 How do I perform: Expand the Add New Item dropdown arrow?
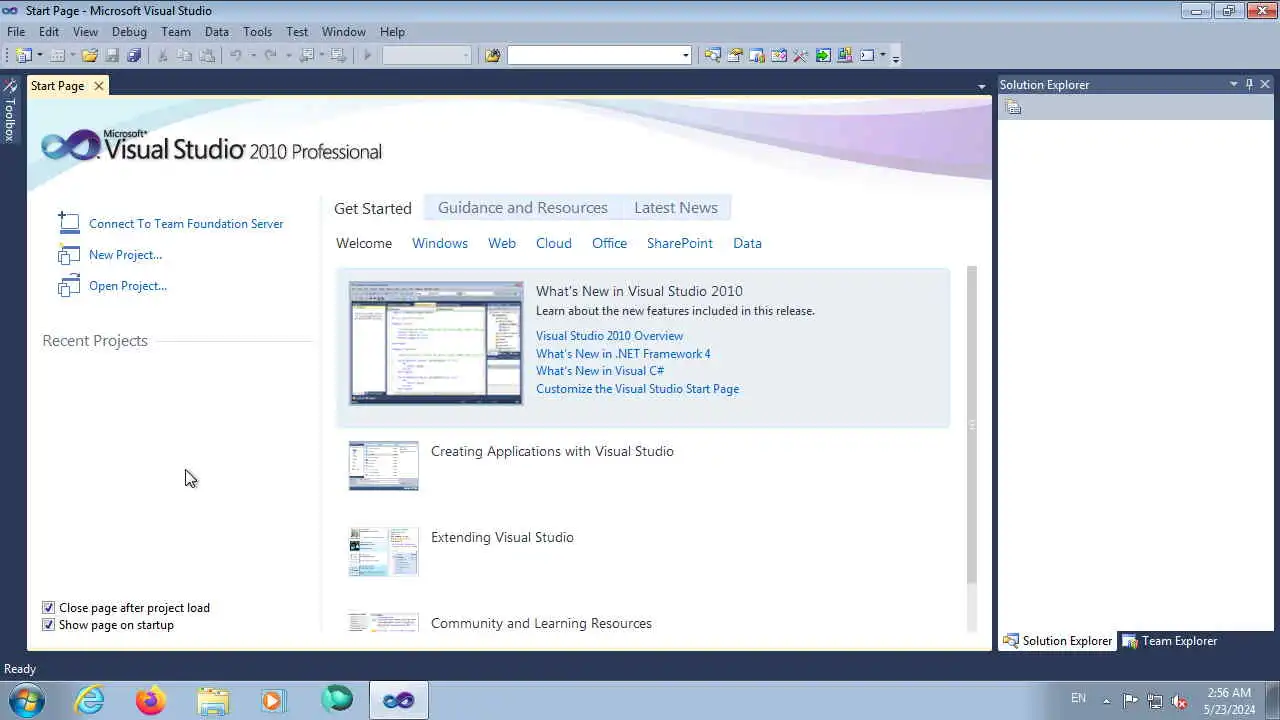click(72, 56)
